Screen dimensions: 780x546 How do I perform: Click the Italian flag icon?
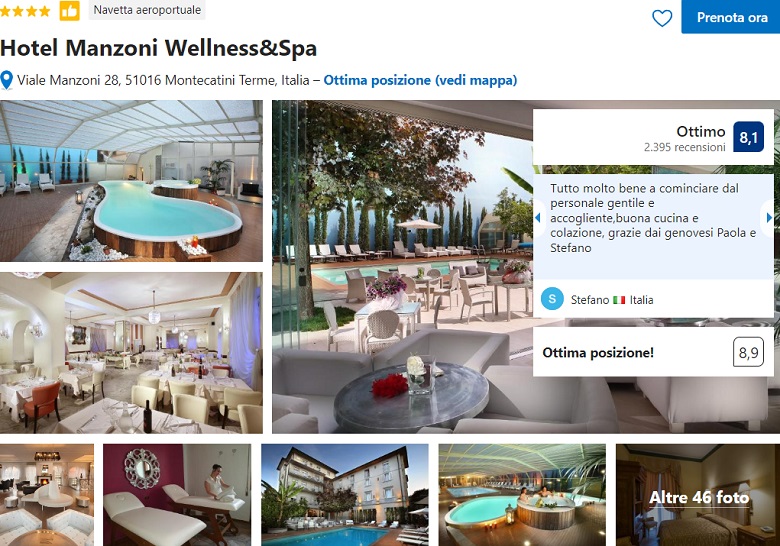point(619,300)
